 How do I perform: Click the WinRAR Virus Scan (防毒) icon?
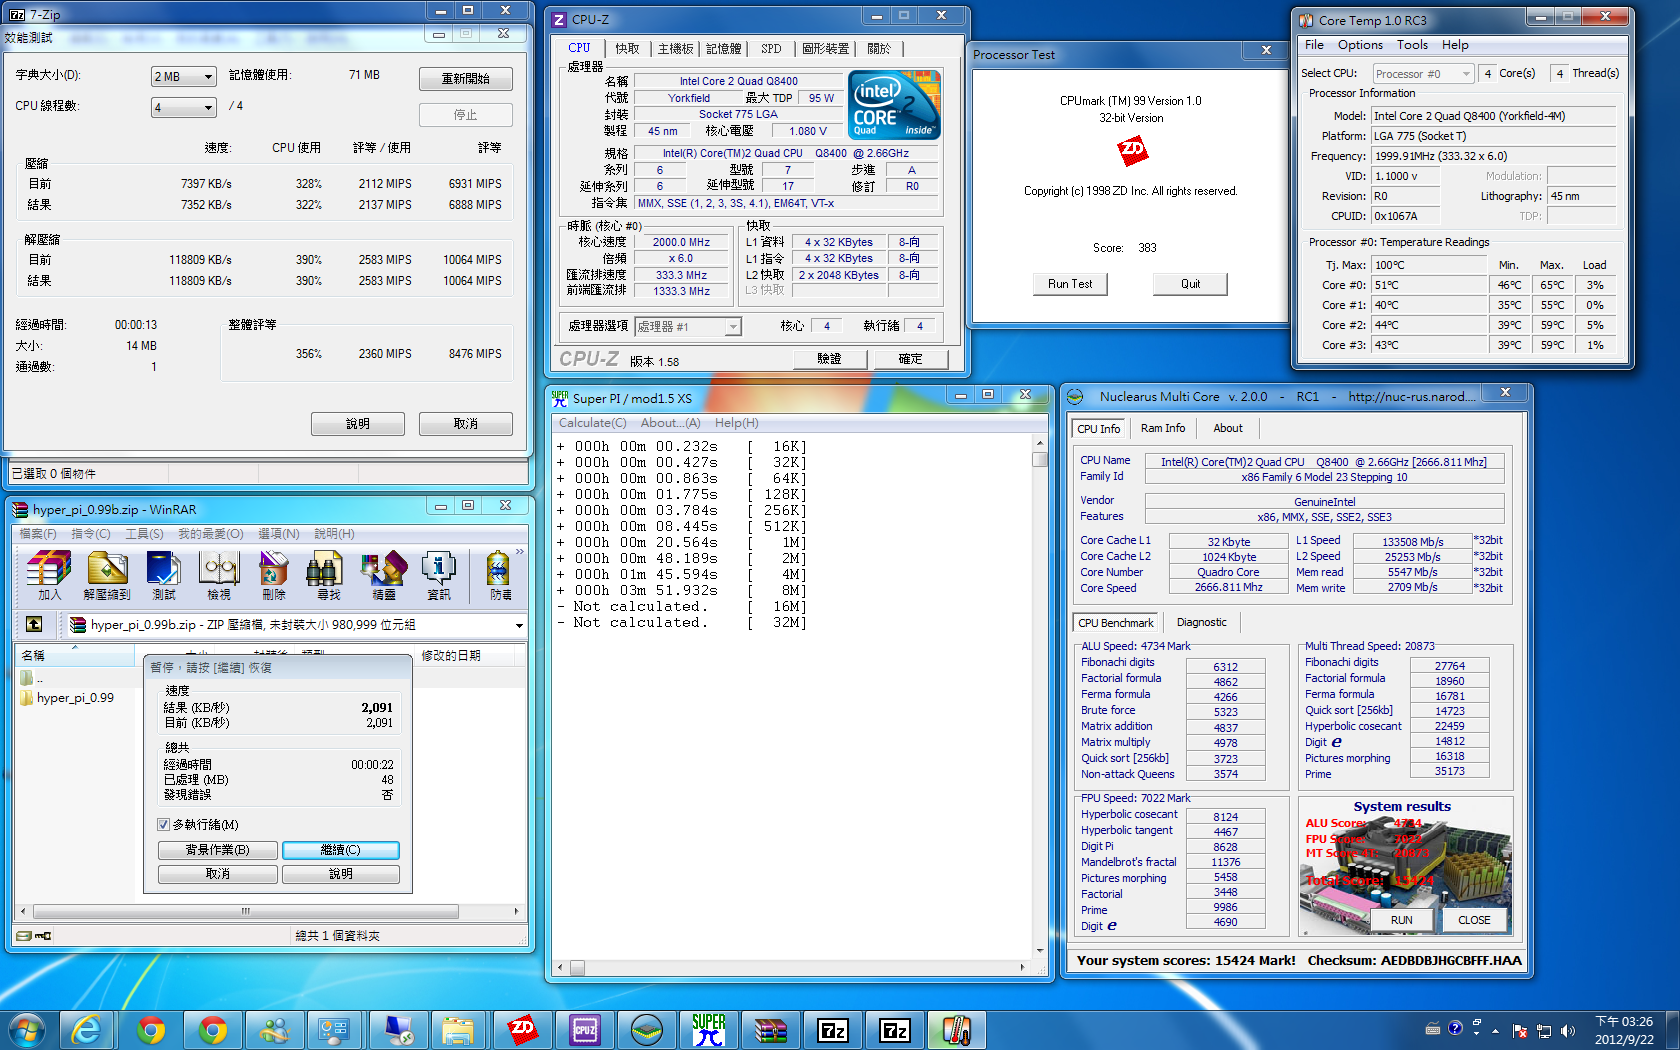pyautogui.click(x=500, y=576)
